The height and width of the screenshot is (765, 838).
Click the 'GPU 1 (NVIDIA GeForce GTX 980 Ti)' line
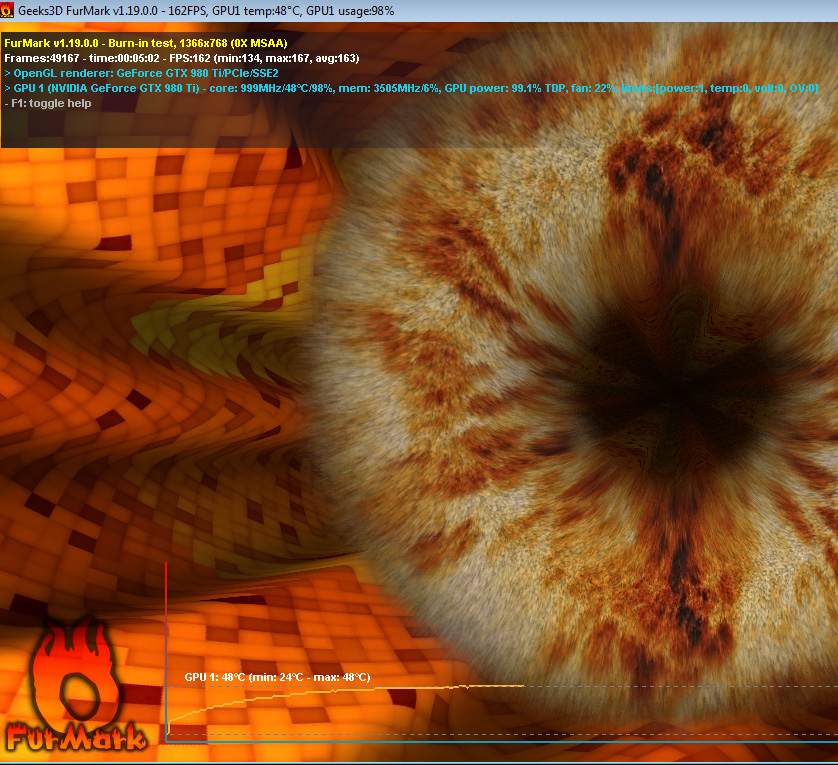pos(412,88)
